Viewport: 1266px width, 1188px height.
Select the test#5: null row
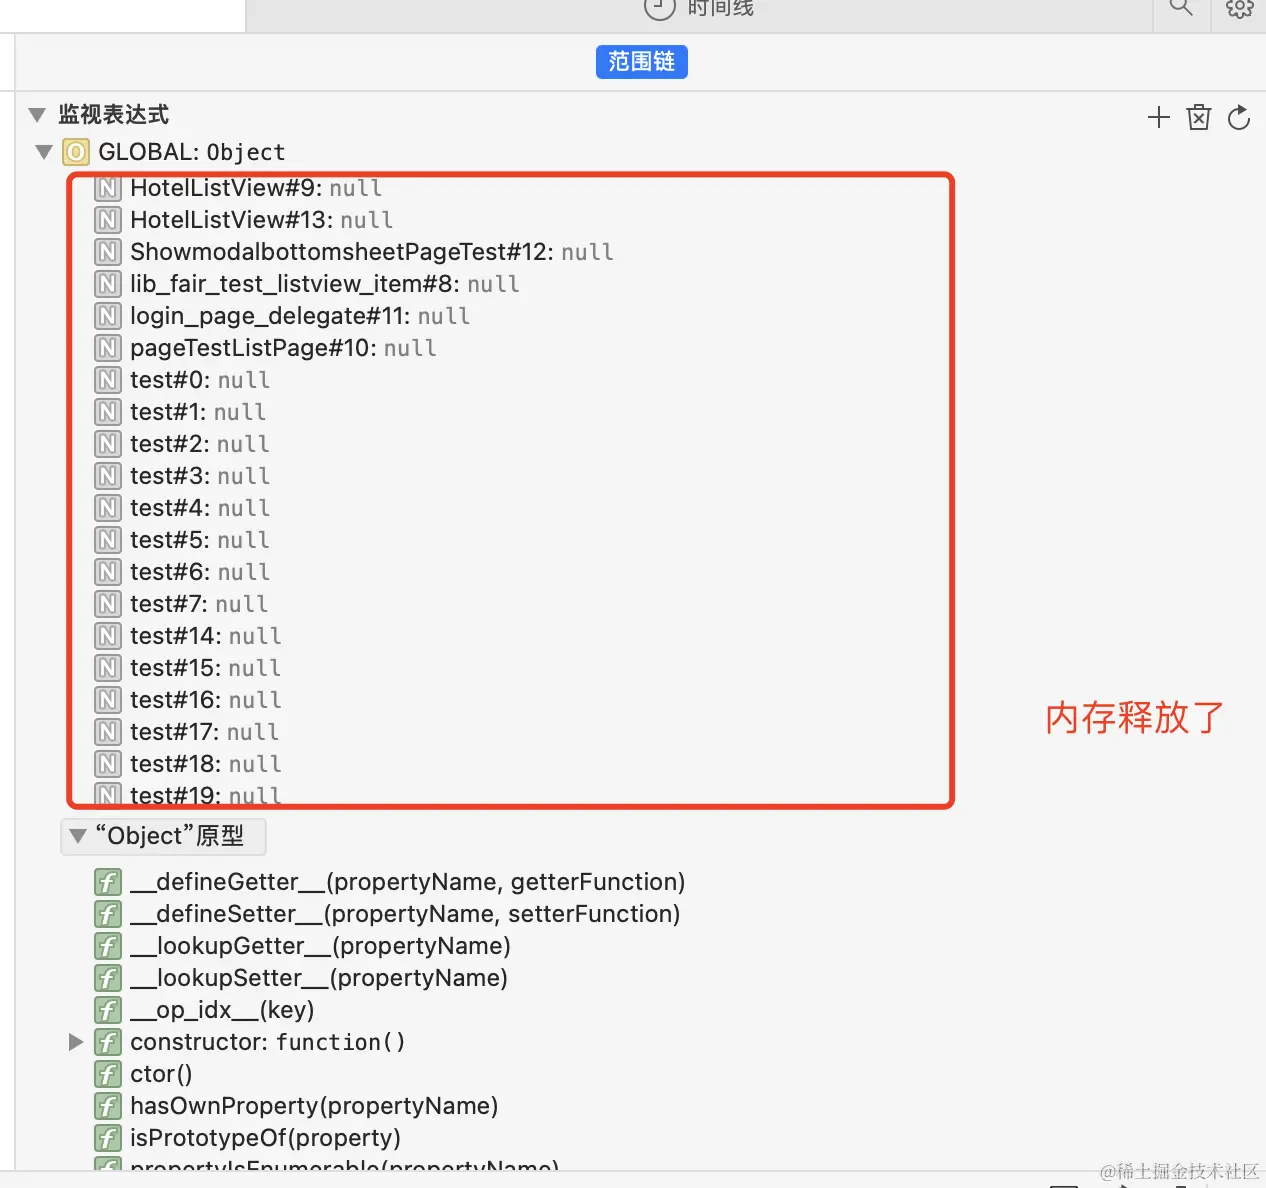pyautogui.click(x=182, y=540)
